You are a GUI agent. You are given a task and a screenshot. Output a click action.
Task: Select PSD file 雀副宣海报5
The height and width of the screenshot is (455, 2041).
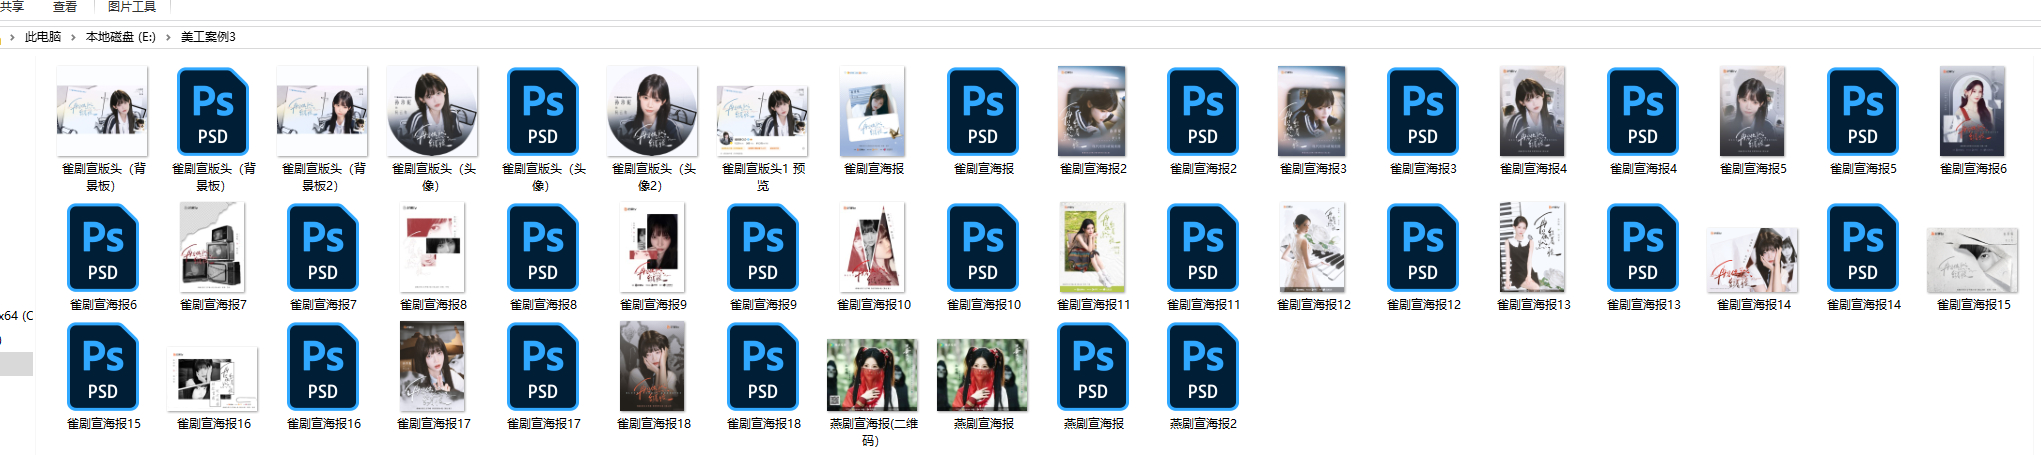(x=1862, y=111)
